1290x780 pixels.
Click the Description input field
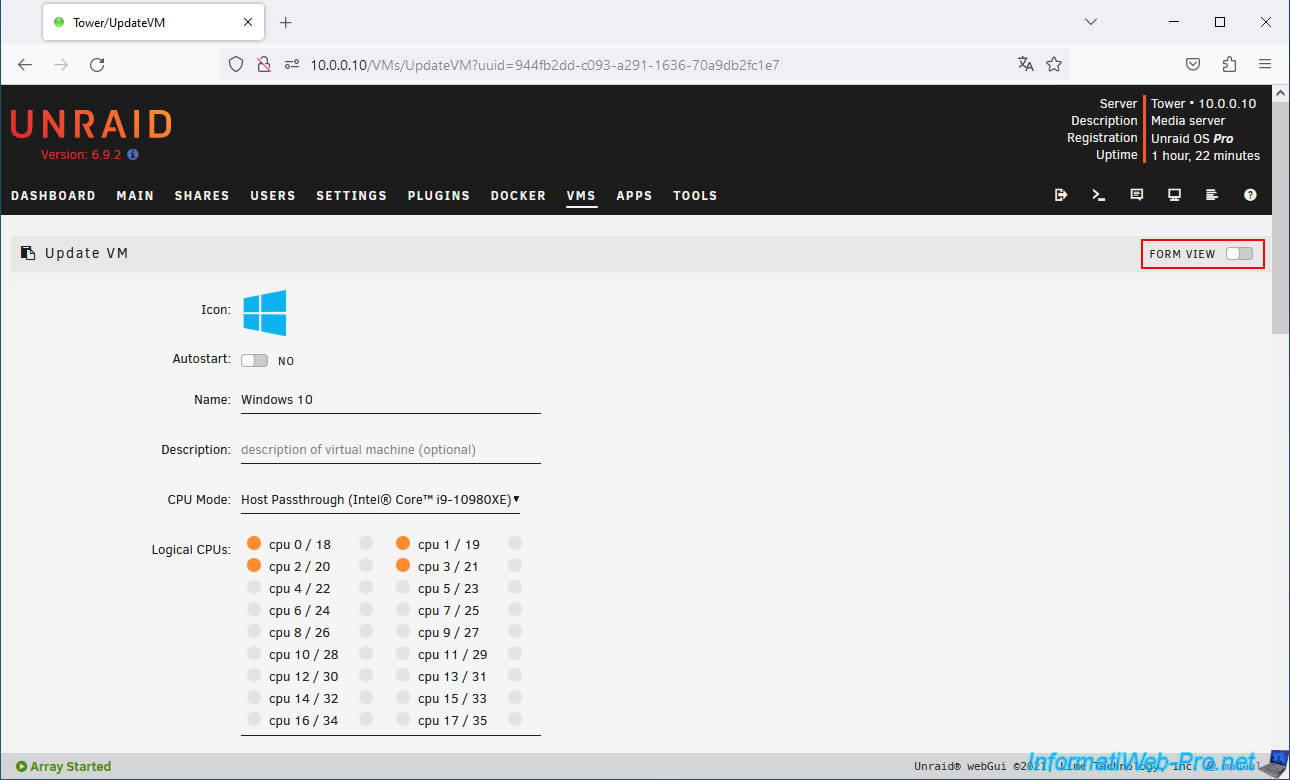coord(391,450)
